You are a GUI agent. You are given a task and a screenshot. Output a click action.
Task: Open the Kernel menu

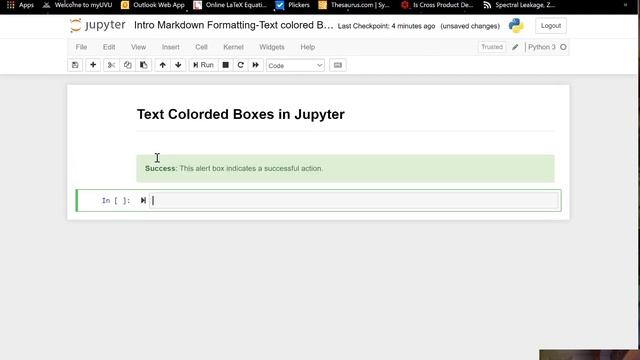coord(233,47)
